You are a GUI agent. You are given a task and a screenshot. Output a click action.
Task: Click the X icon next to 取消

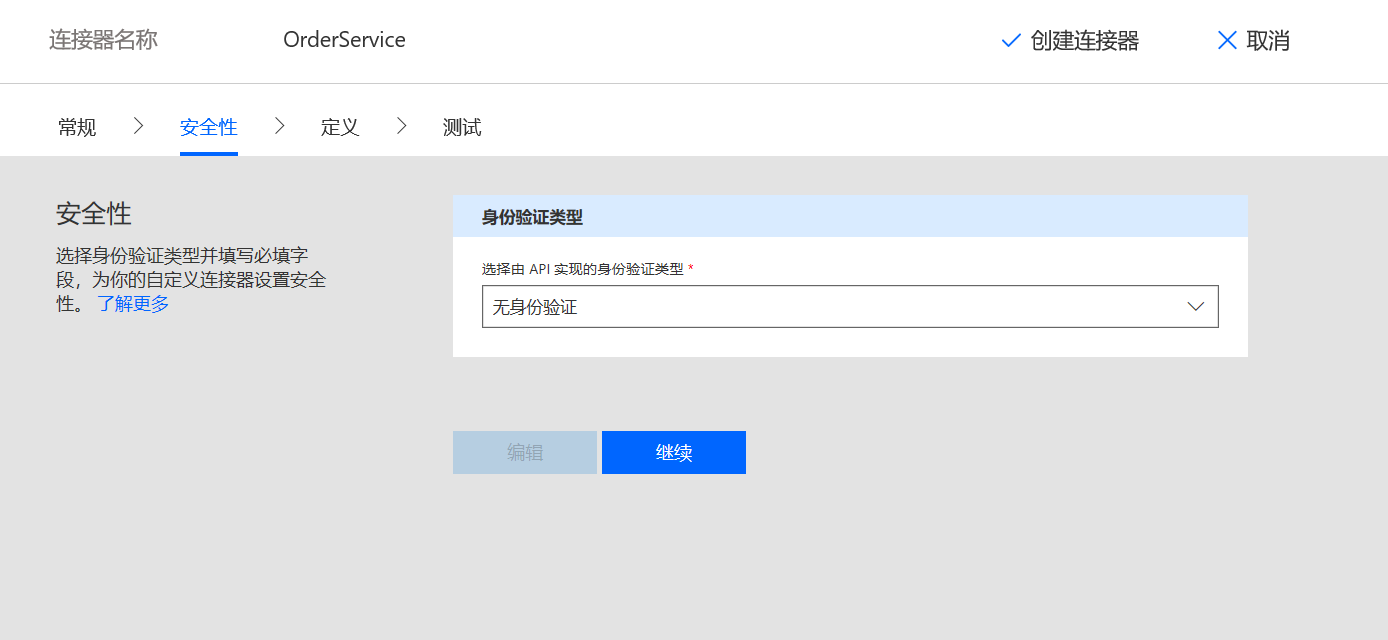[x=1227, y=40]
